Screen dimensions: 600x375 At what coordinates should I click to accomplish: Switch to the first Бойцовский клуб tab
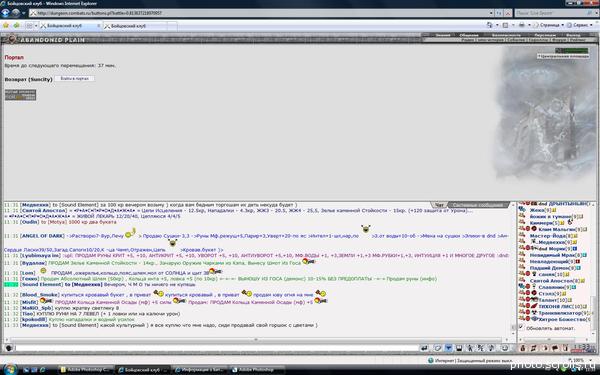pyautogui.click(x=70, y=26)
